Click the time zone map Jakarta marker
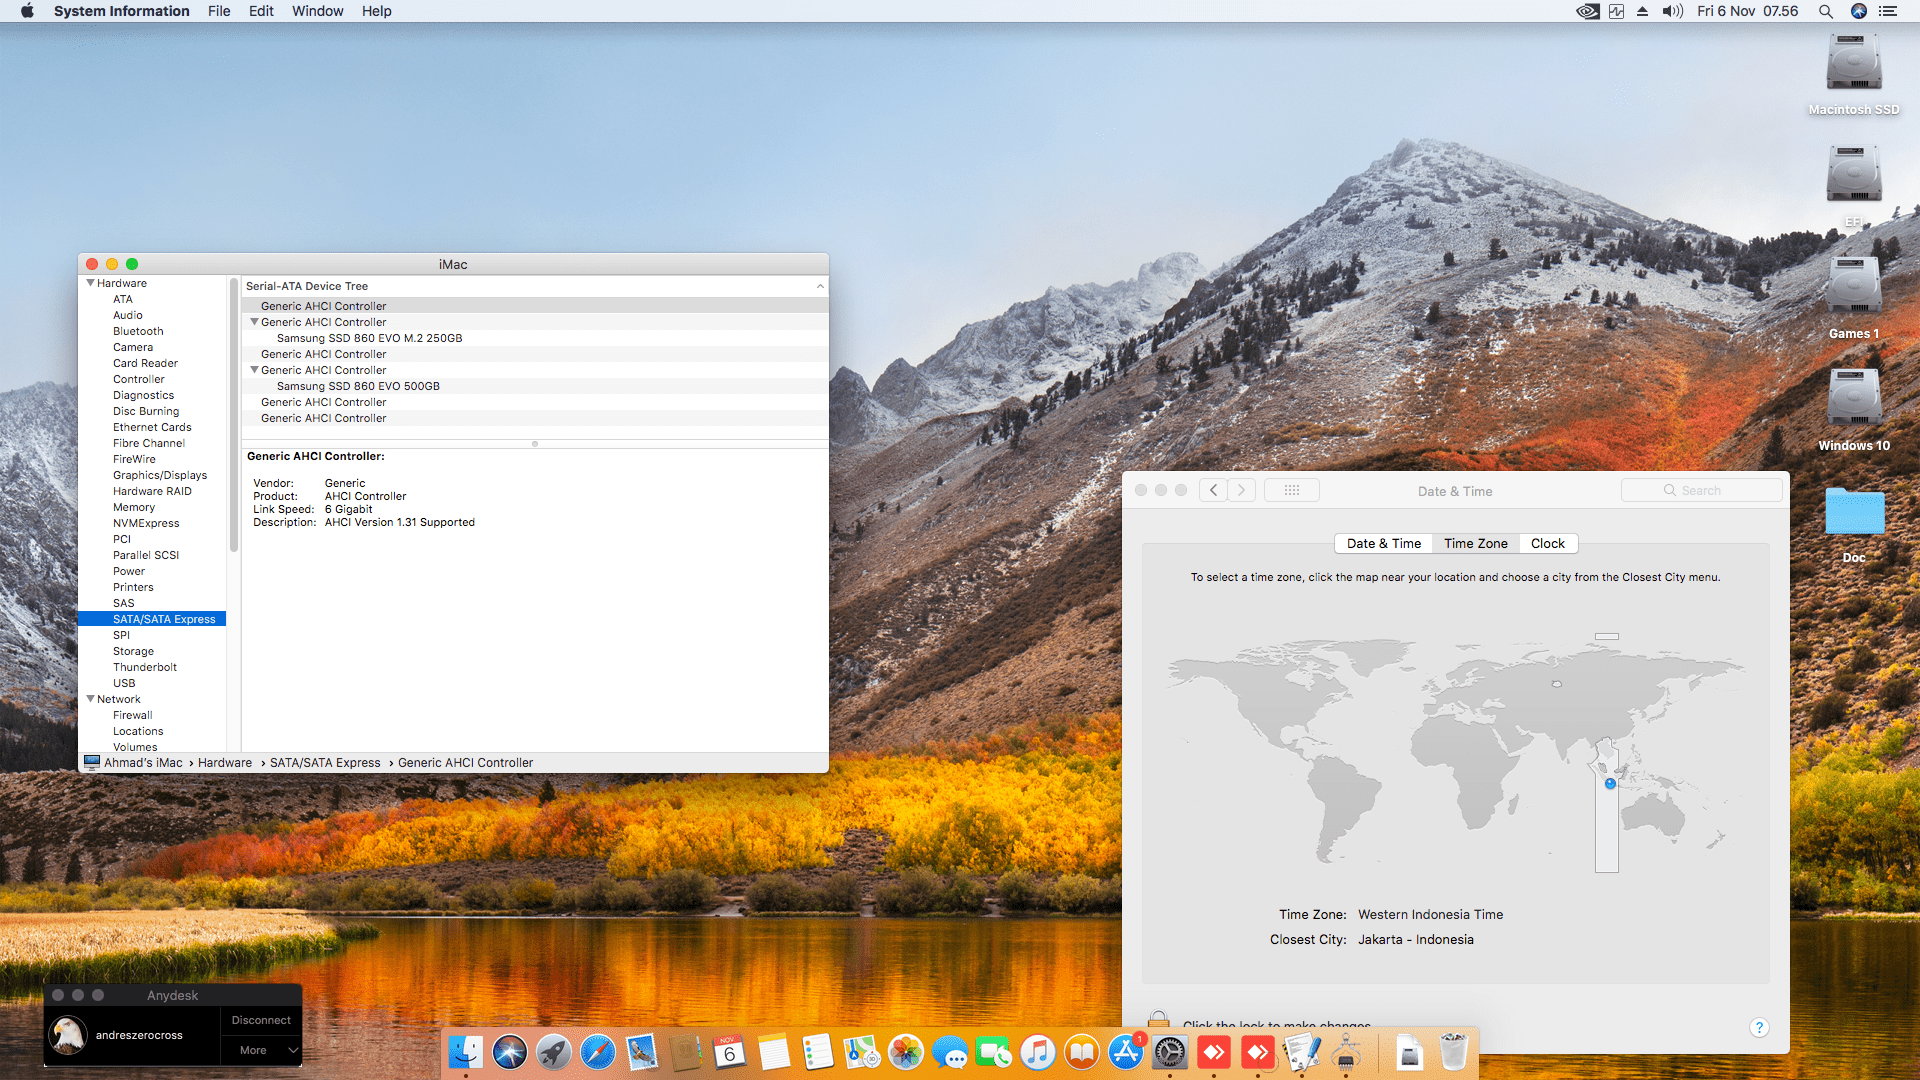This screenshot has width=1920, height=1080. point(1610,784)
